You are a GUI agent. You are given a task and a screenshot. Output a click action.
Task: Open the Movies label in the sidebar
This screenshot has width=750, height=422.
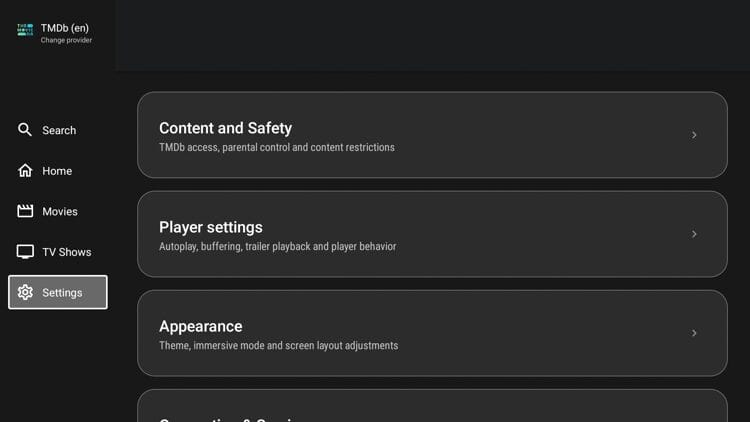60,211
